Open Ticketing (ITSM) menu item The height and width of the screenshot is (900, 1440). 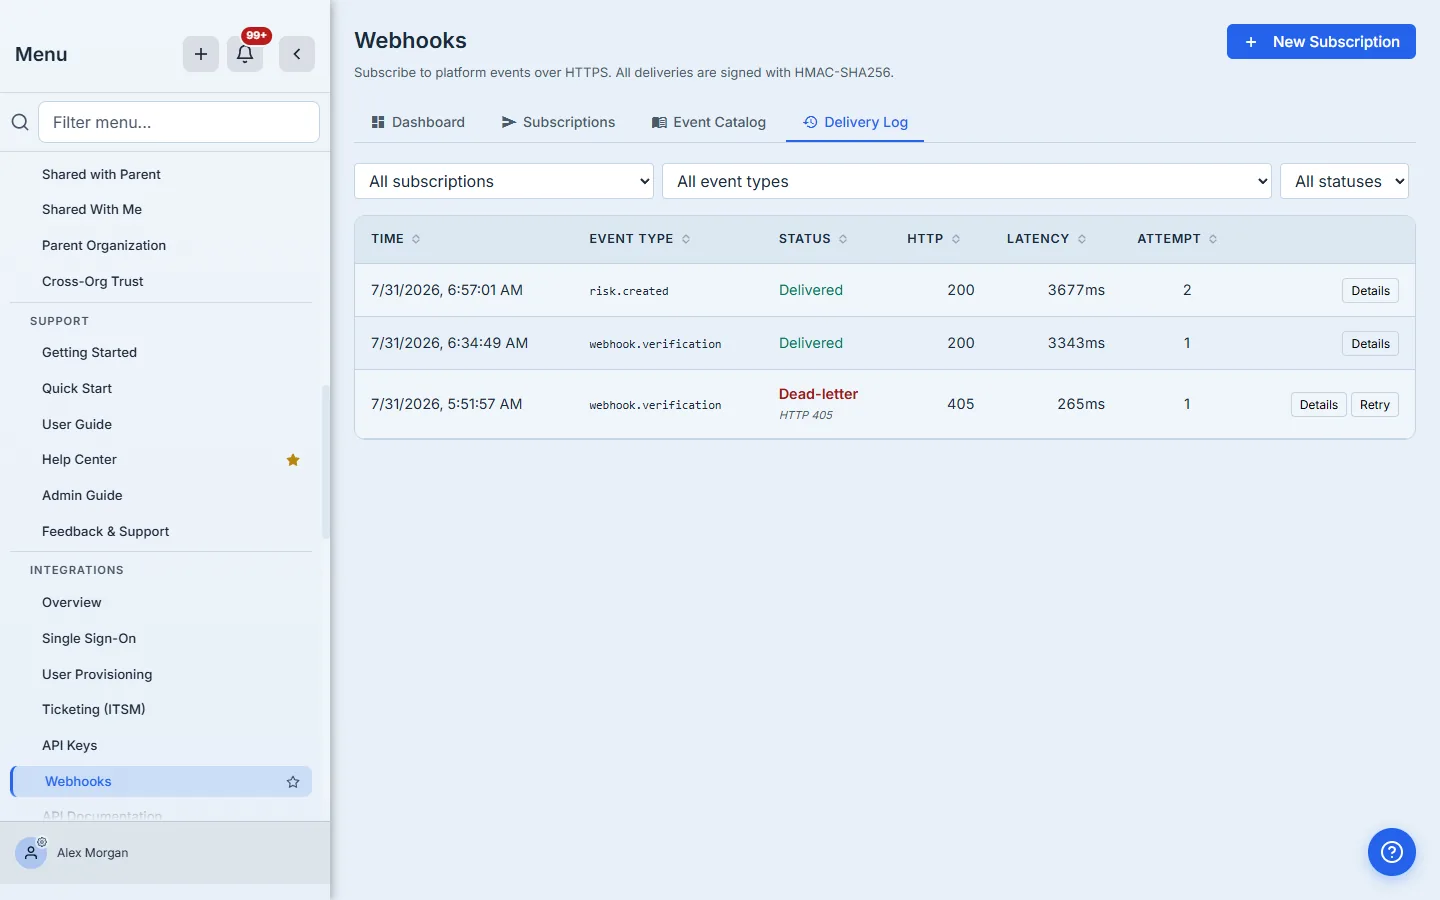click(161, 710)
